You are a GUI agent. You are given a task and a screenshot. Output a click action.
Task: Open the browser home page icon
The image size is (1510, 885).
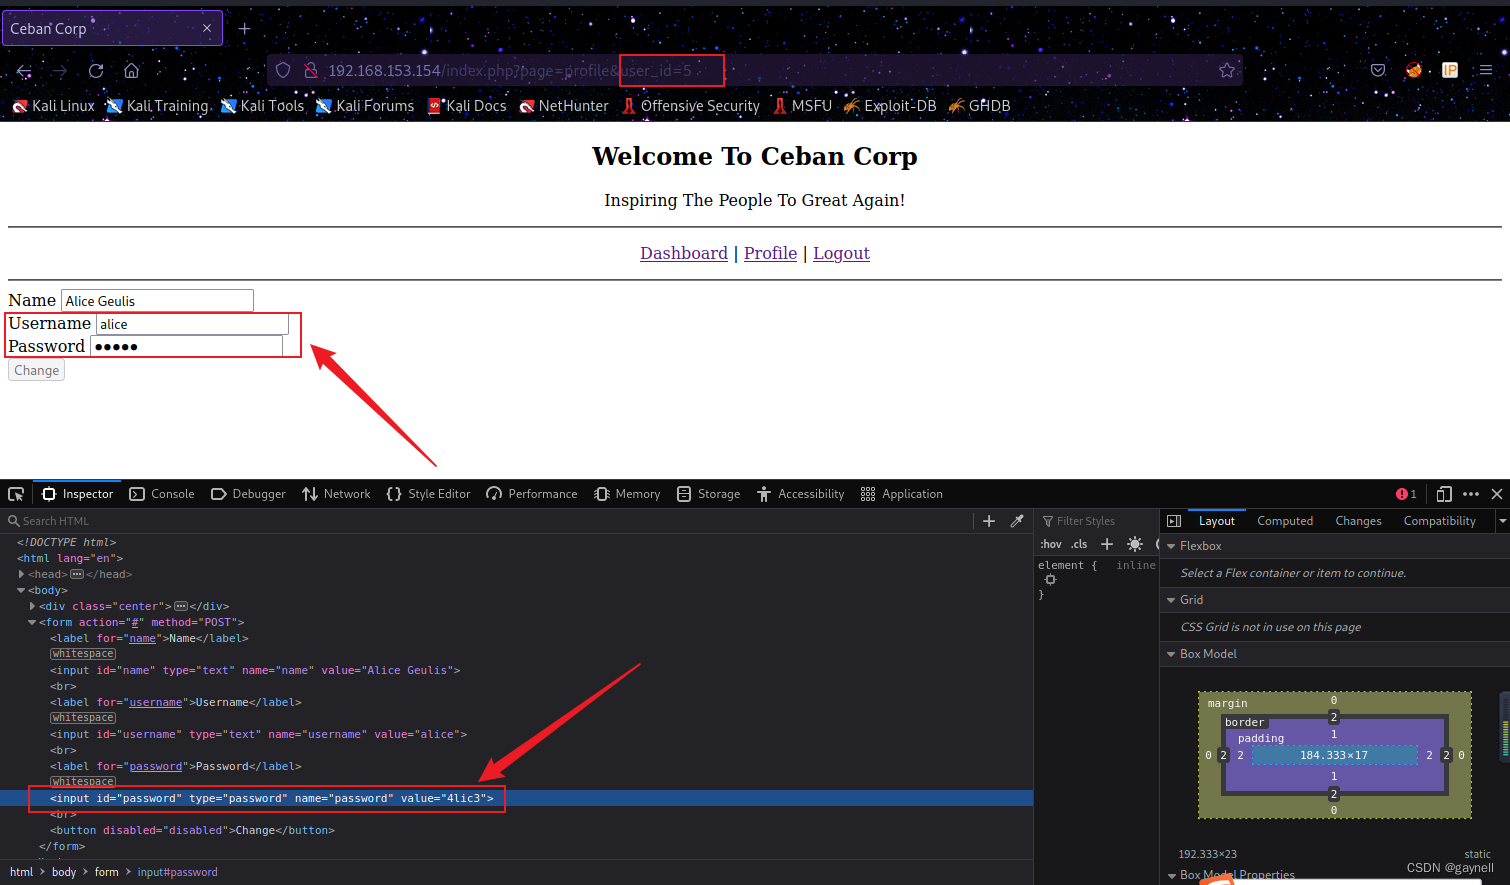[x=132, y=71]
